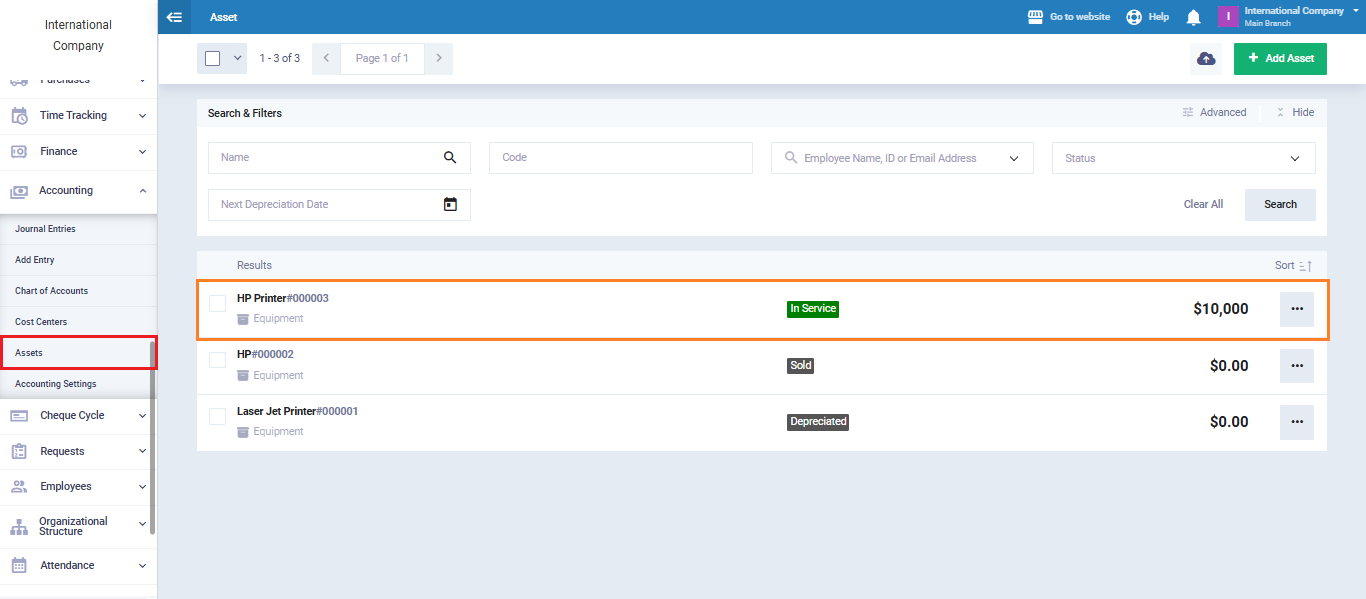Go to Journal Entries in sidebar
The height and width of the screenshot is (599, 1366).
[45, 229]
